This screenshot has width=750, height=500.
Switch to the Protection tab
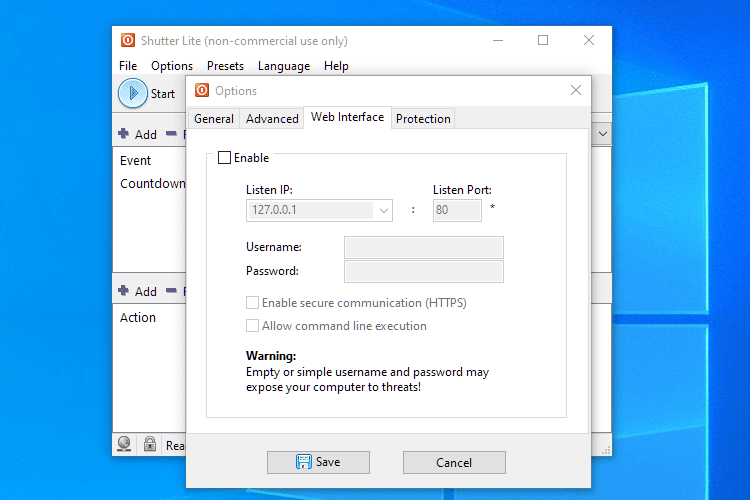click(423, 119)
